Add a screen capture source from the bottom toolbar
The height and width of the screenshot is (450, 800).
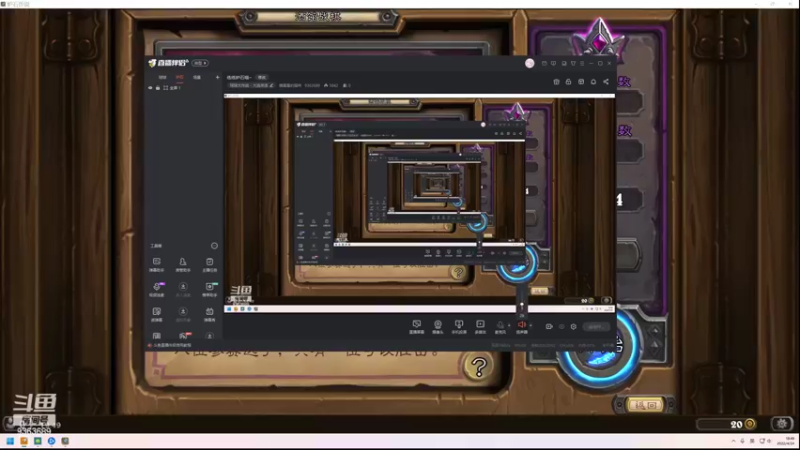[x=417, y=327]
